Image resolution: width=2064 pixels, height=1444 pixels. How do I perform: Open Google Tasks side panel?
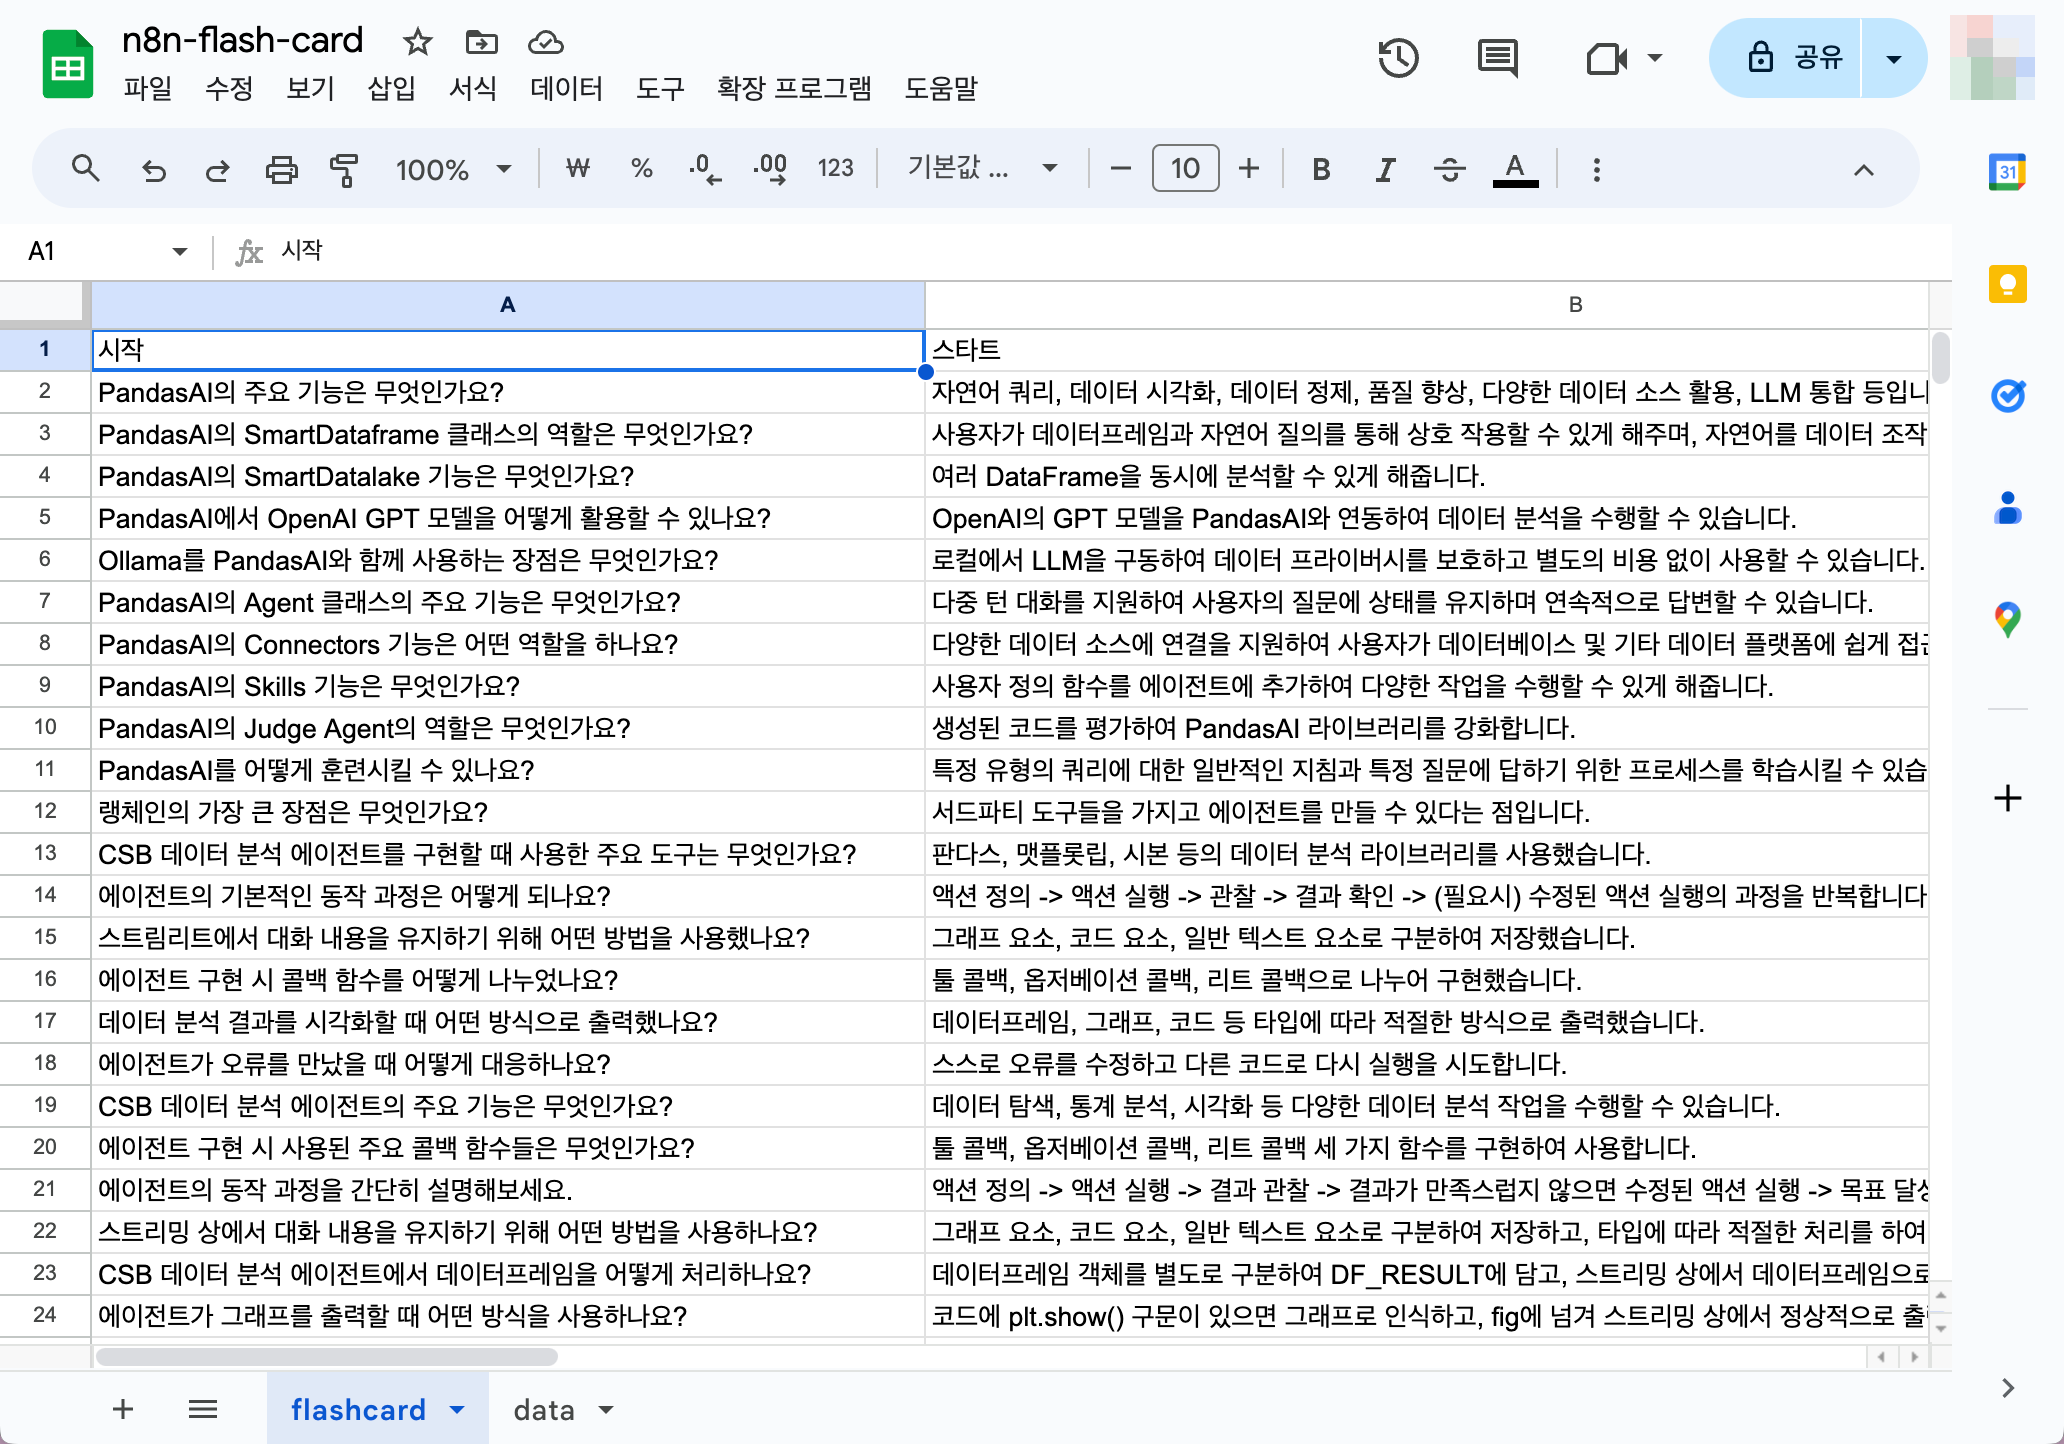click(x=2007, y=396)
